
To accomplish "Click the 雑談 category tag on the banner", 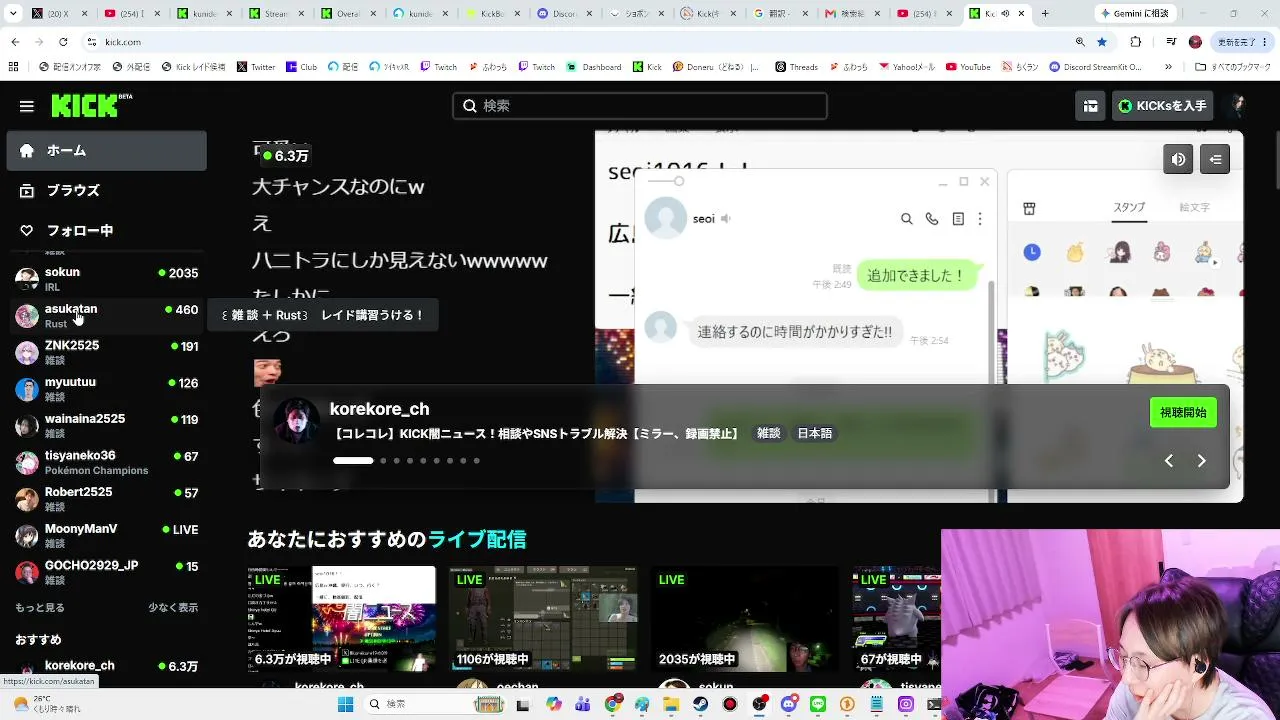I will click(x=768, y=434).
